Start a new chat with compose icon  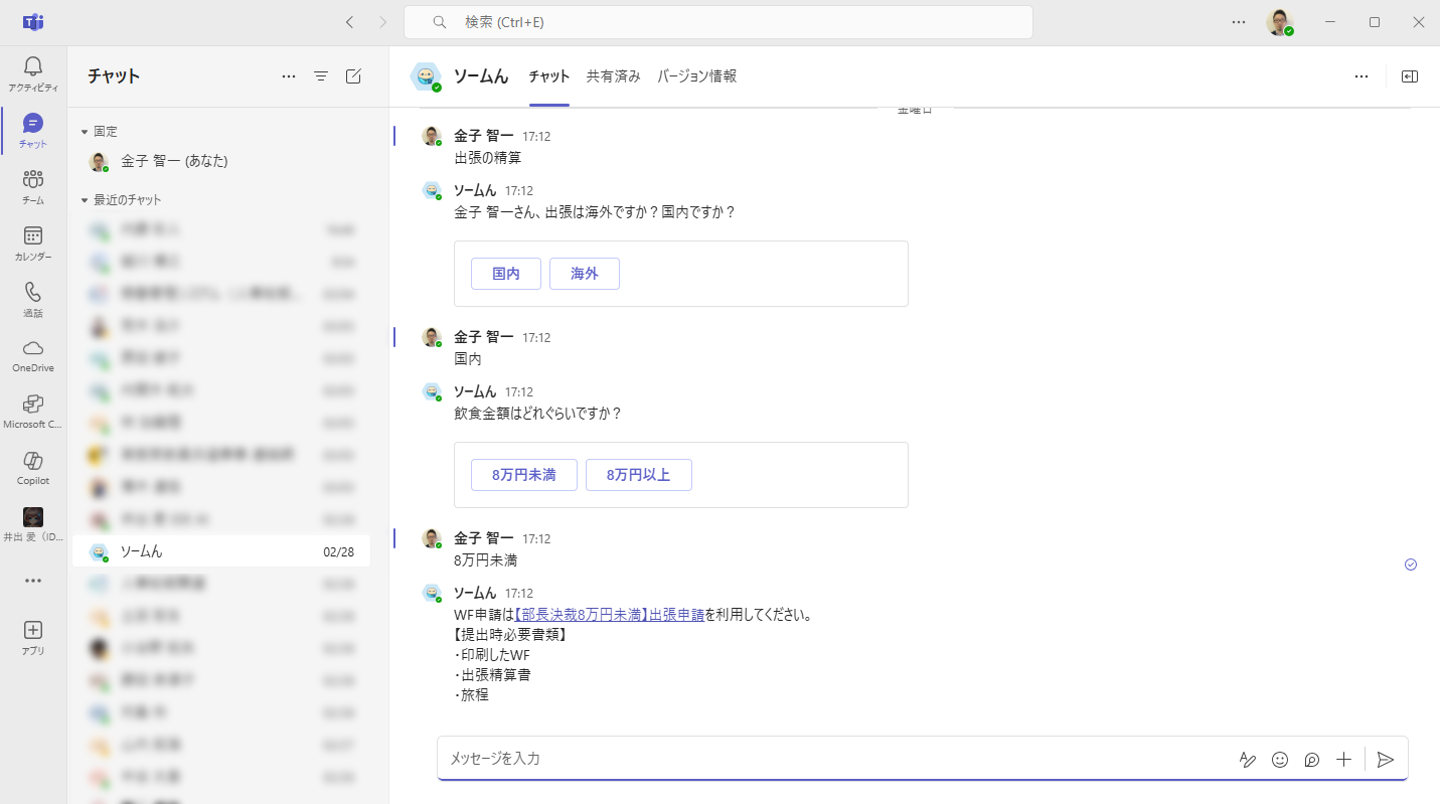[353, 76]
